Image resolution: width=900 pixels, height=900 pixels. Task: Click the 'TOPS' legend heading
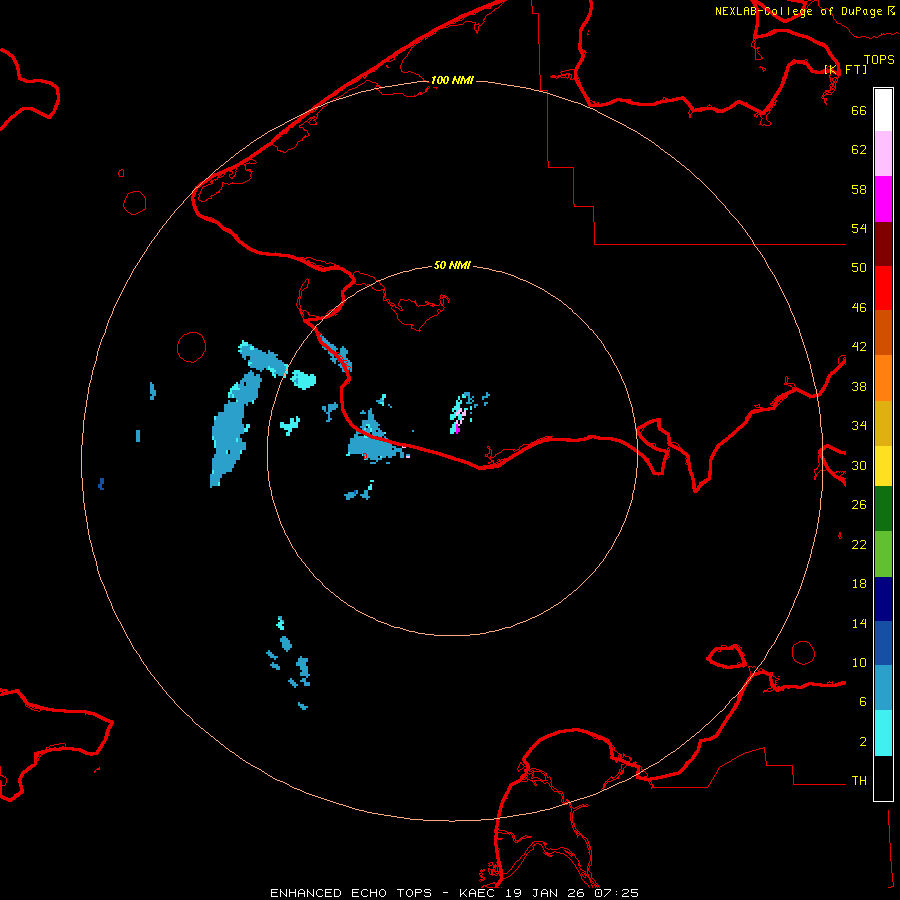coord(879,59)
